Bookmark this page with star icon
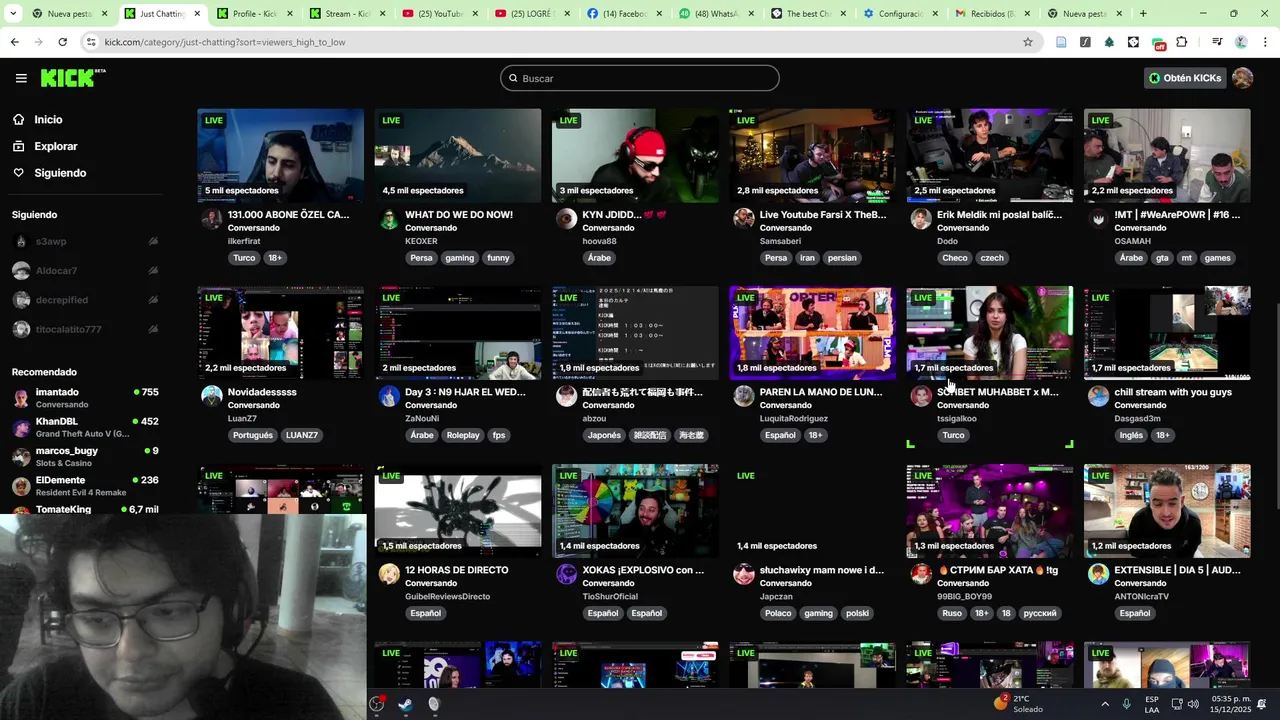 click(x=1027, y=42)
